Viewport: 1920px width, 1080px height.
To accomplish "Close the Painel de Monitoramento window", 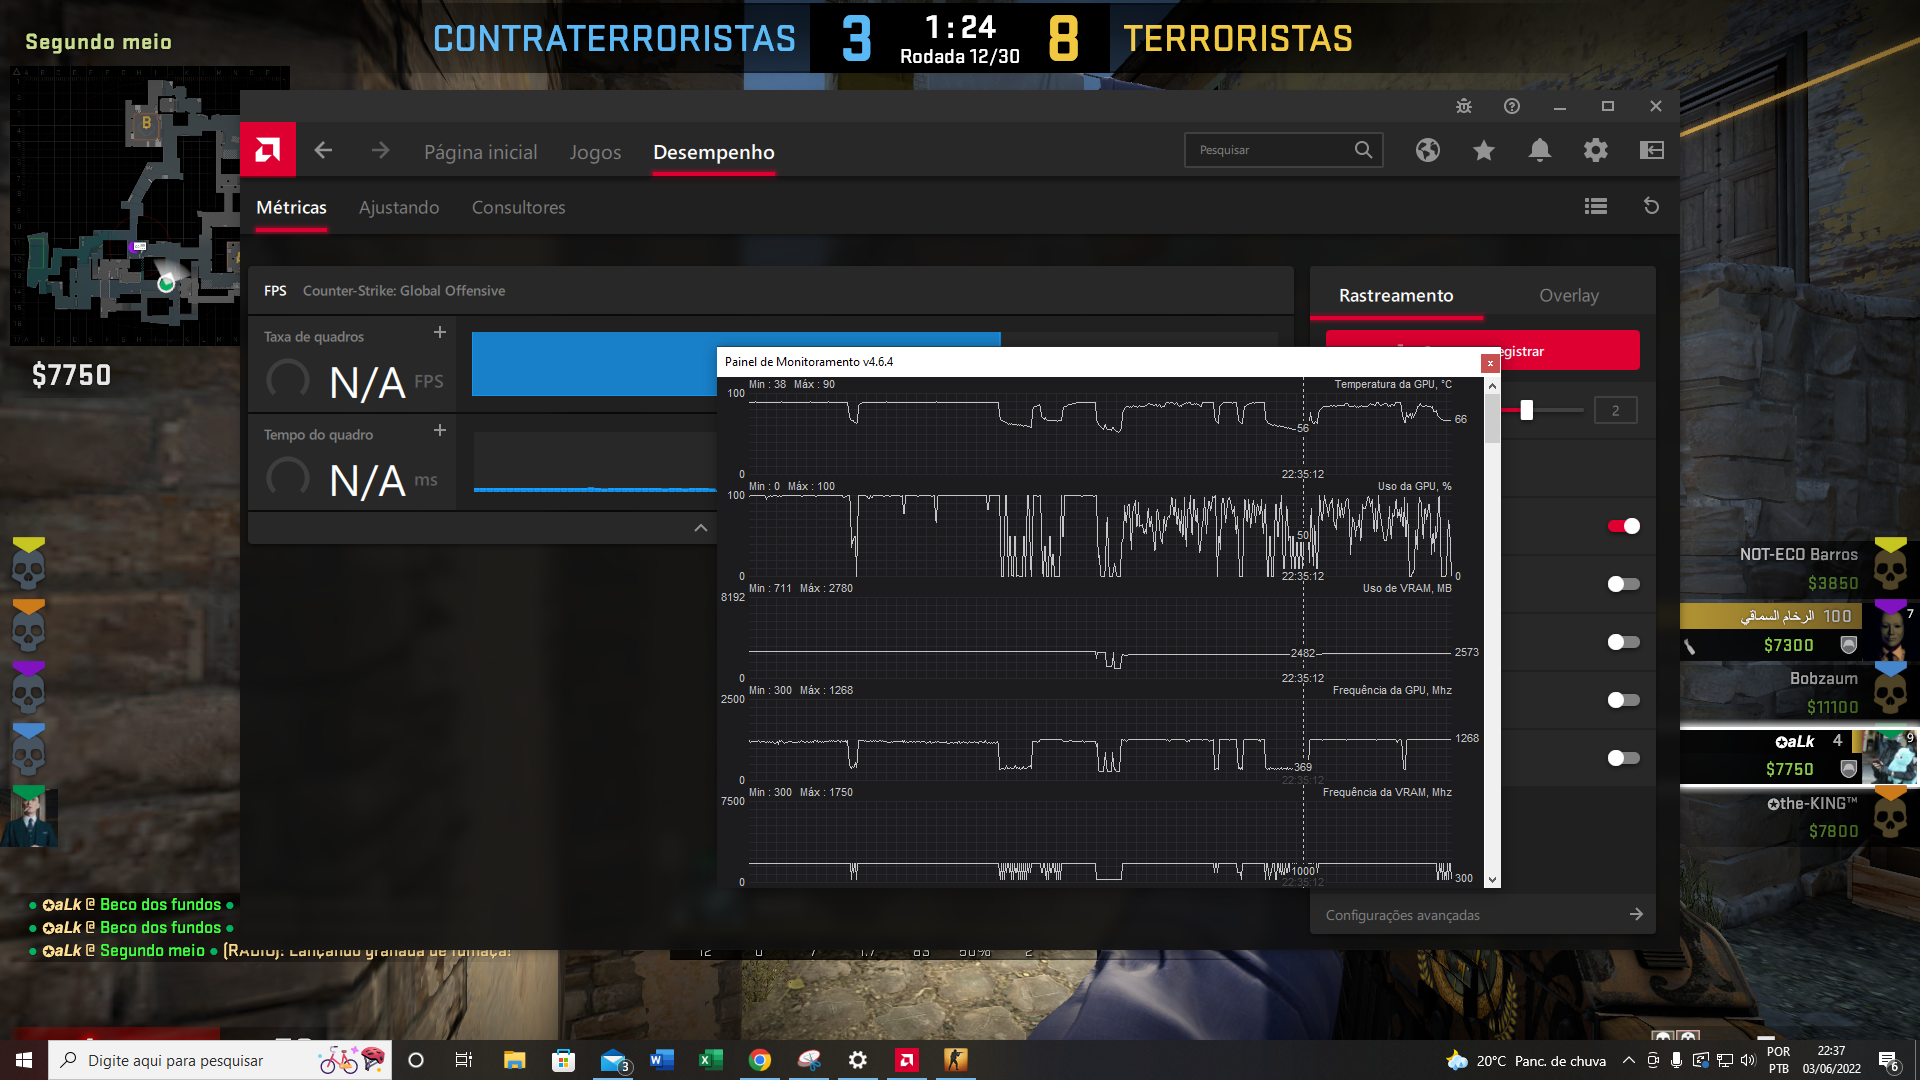I will click(1490, 363).
